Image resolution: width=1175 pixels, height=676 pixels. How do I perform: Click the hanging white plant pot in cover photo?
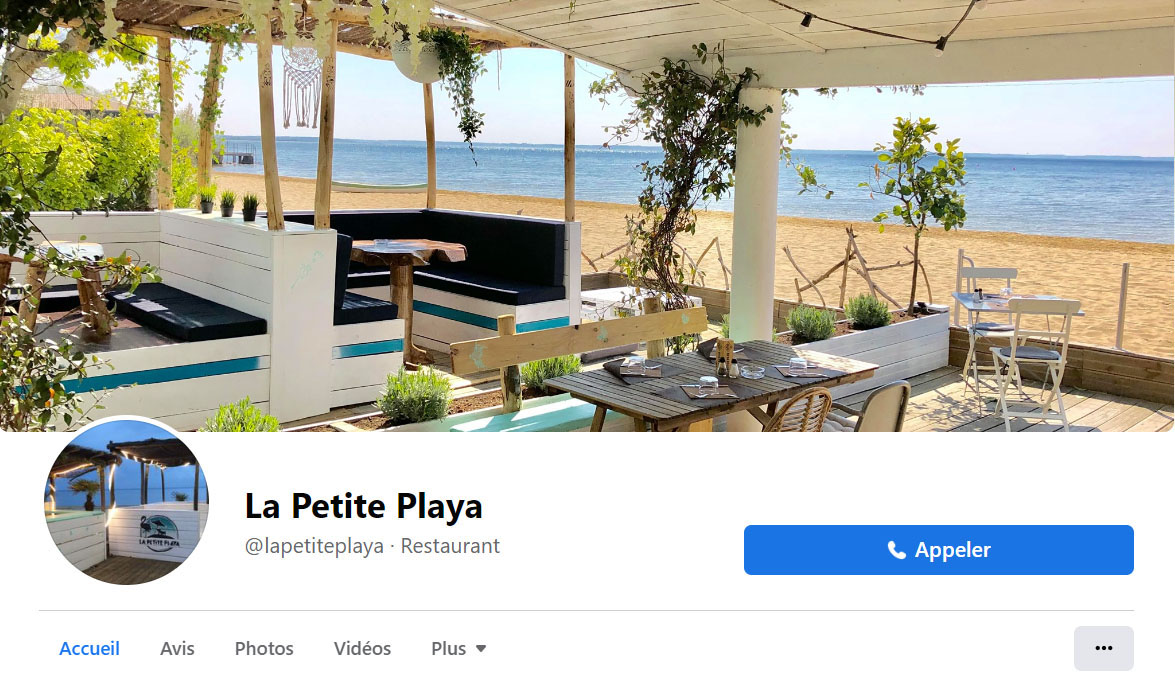pyautogui.click(x=417, y=61)
